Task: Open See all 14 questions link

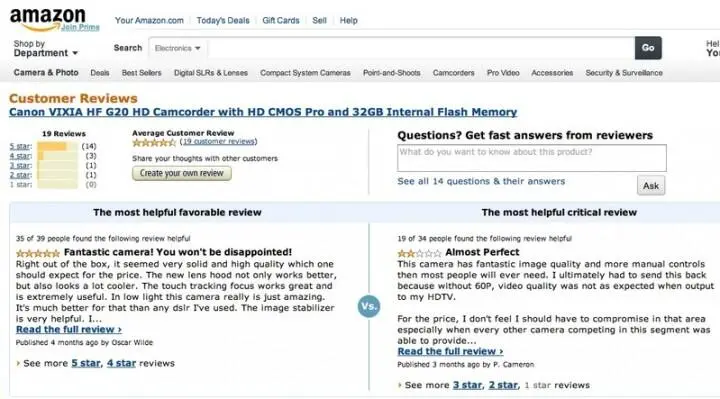Action: tap(481, 181)
